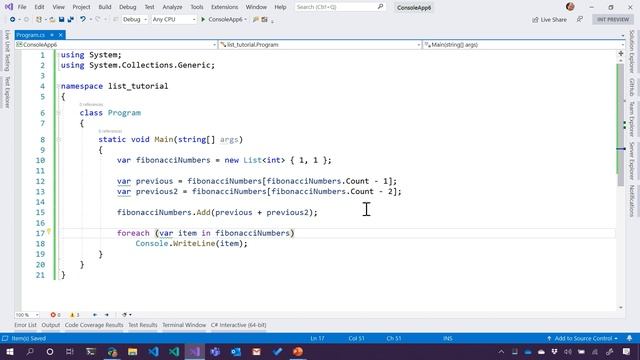Click the Redo toolbar icon
Screen dimensions: 640x360
pos(98,20)
